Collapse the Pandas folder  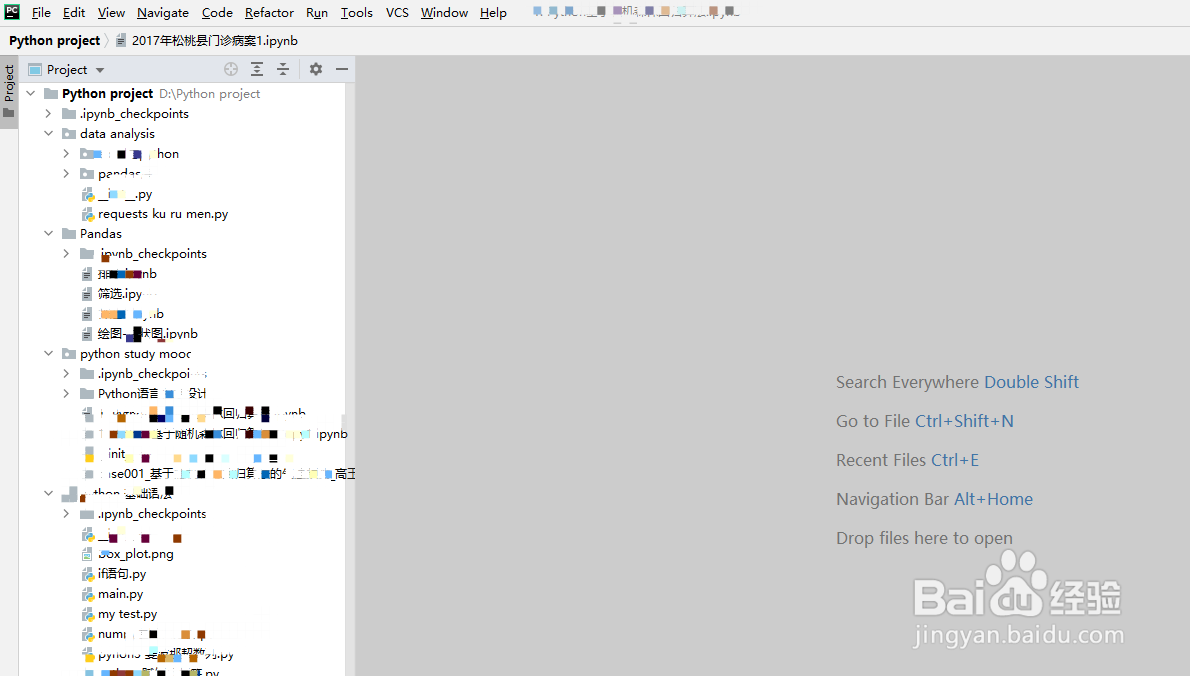coord(49,234)
